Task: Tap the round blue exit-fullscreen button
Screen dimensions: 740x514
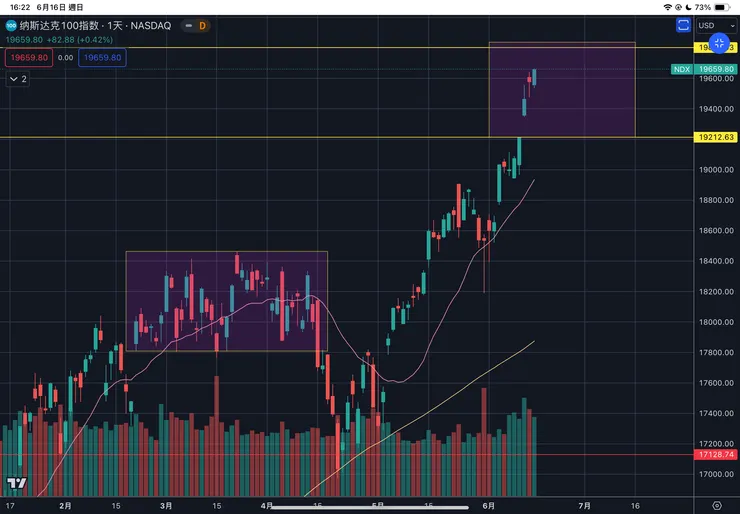Action: [x=719, y=44]
